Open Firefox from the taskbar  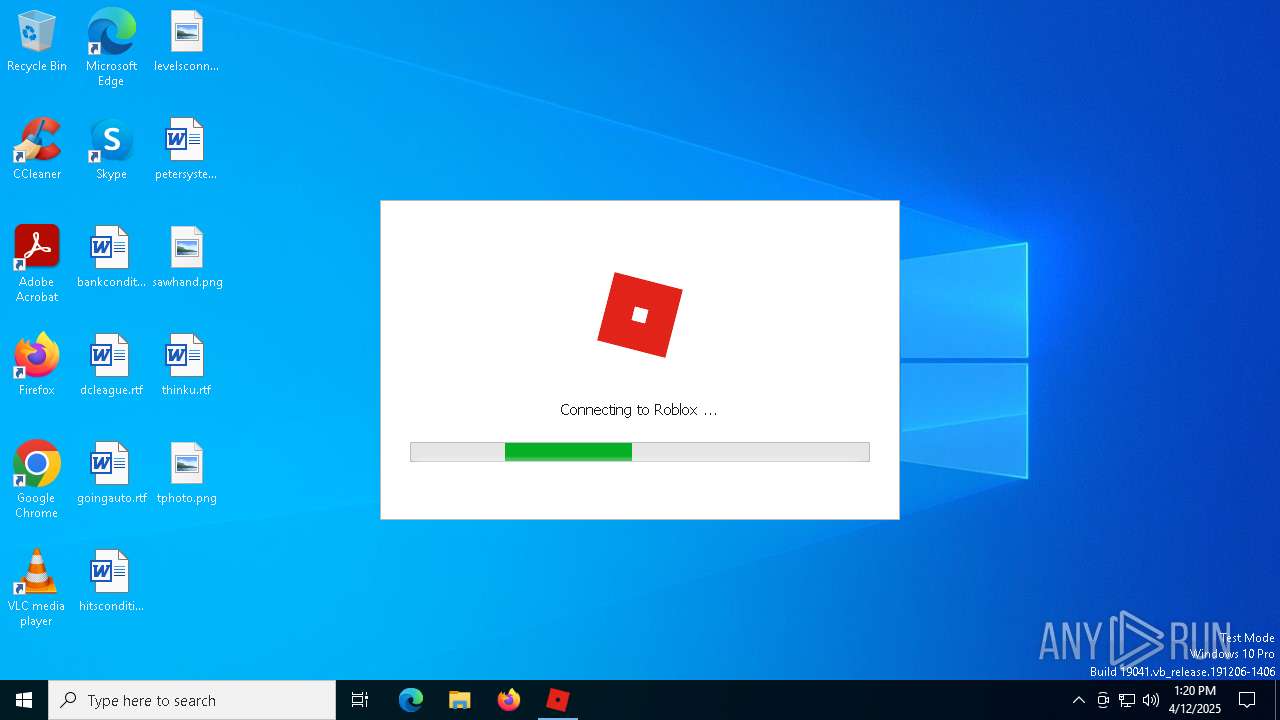point(509,700)
